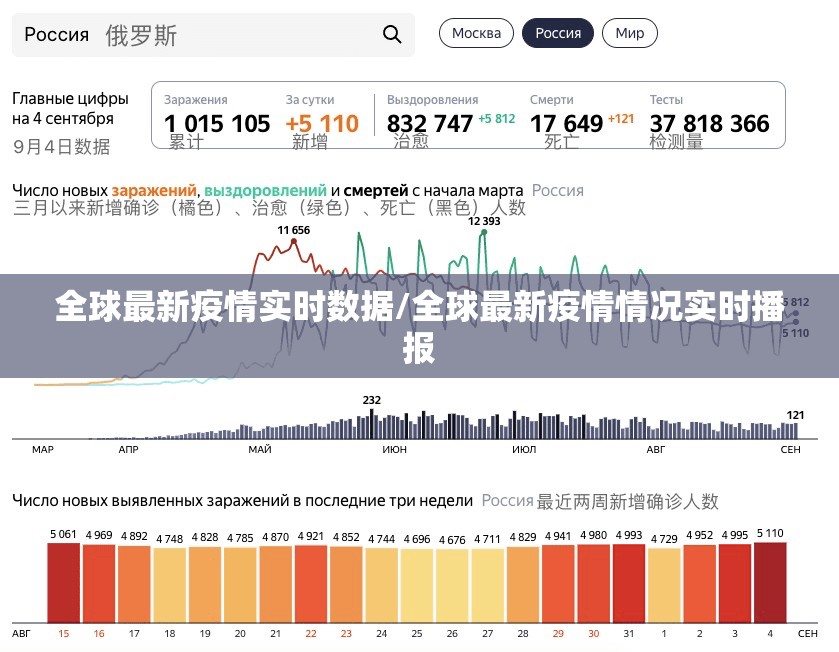Screen dimensions: 839x652
Task: Click the Тесты 37 818 366 figure
Action: [709, 123]
